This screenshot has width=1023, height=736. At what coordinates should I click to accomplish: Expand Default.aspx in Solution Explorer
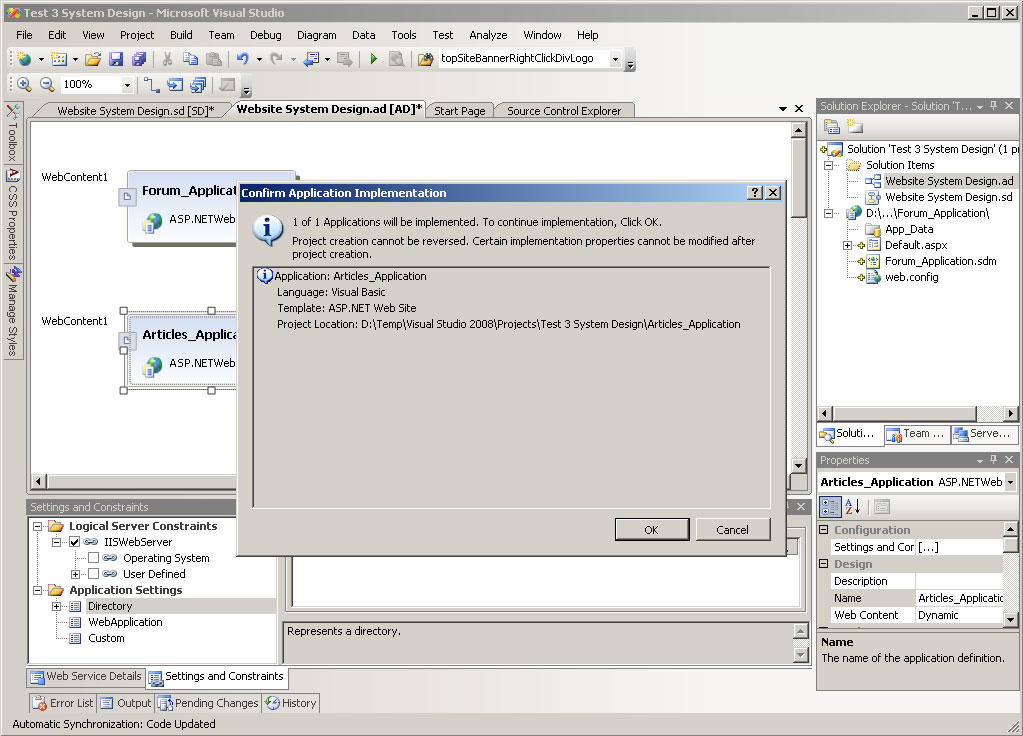[847, 245]
